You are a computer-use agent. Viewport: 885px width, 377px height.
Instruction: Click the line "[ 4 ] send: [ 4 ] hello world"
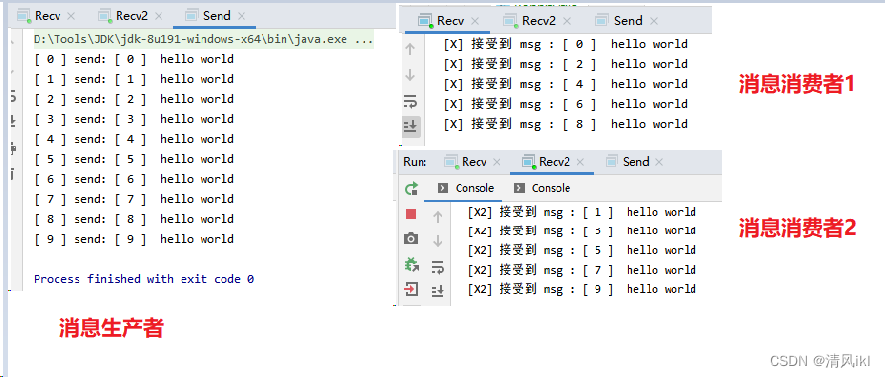134,139
